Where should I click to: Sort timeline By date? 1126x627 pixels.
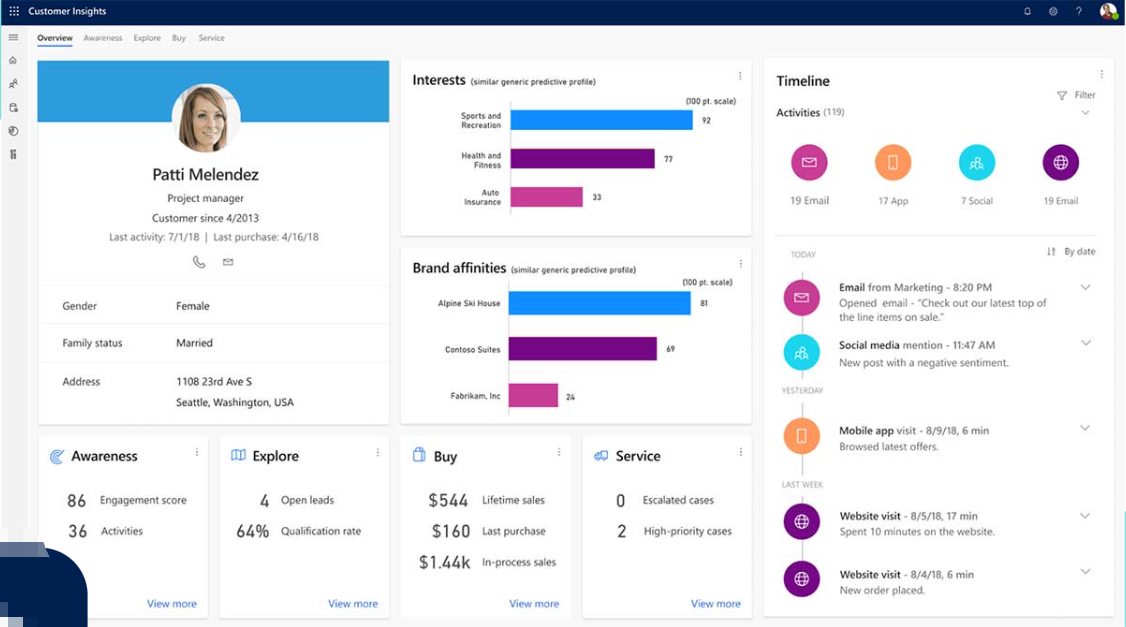click(1071, 251)
